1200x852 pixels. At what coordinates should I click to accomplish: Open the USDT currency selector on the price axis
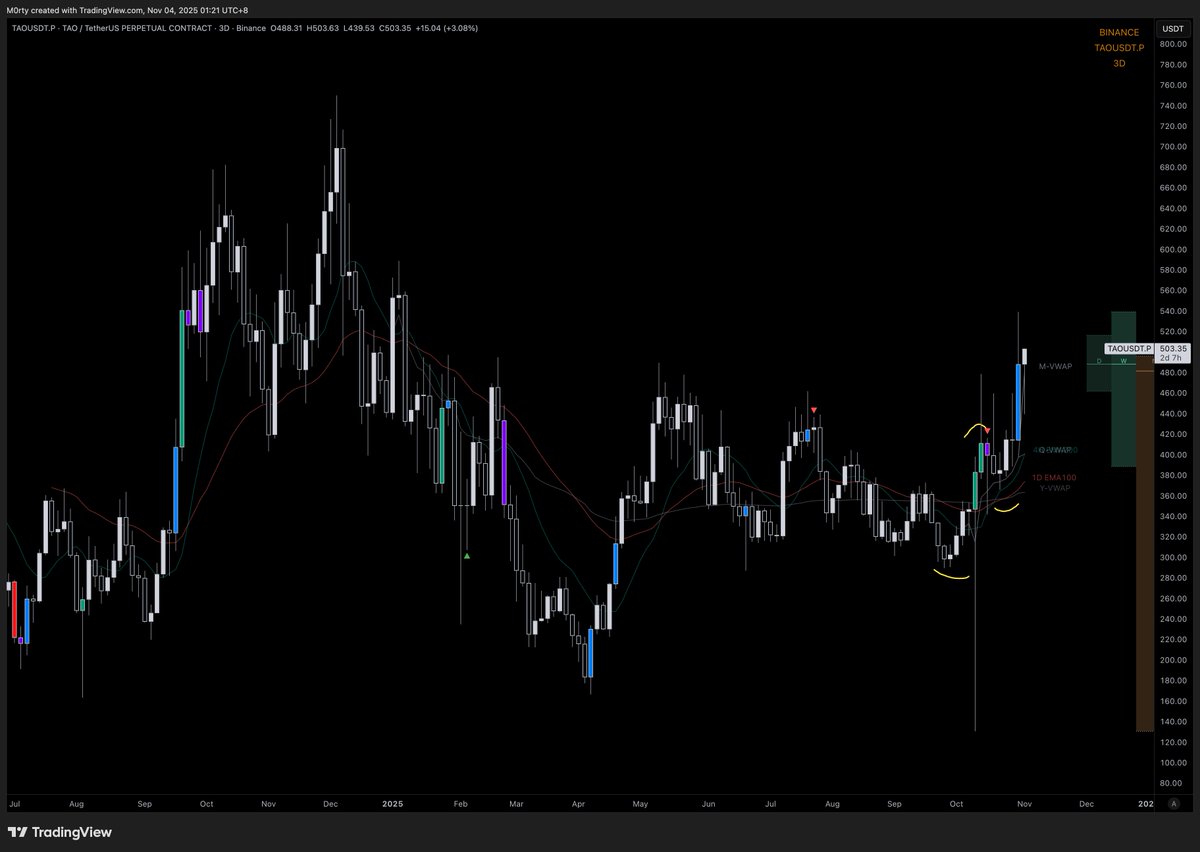(1171, 28)
